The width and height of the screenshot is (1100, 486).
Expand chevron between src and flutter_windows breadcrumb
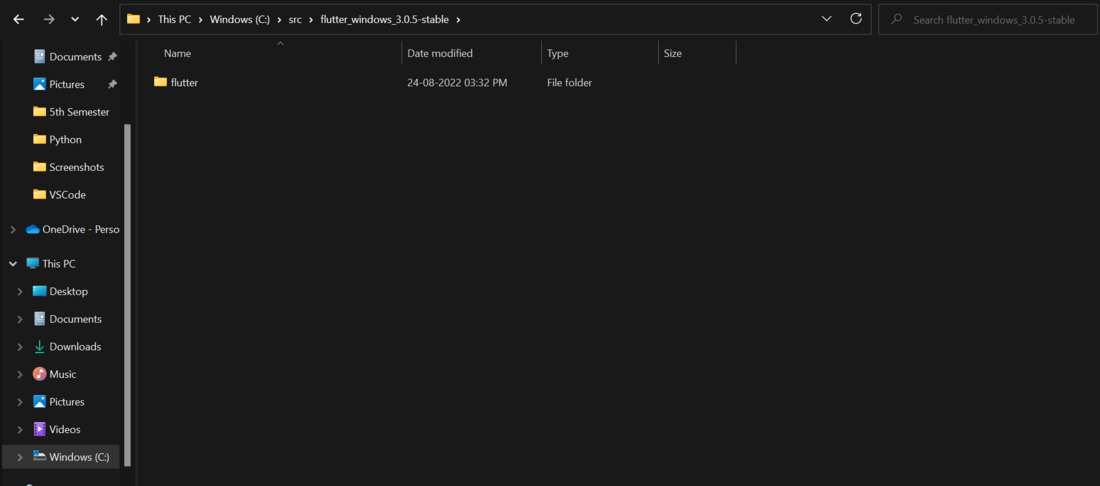tap(311, 20)
